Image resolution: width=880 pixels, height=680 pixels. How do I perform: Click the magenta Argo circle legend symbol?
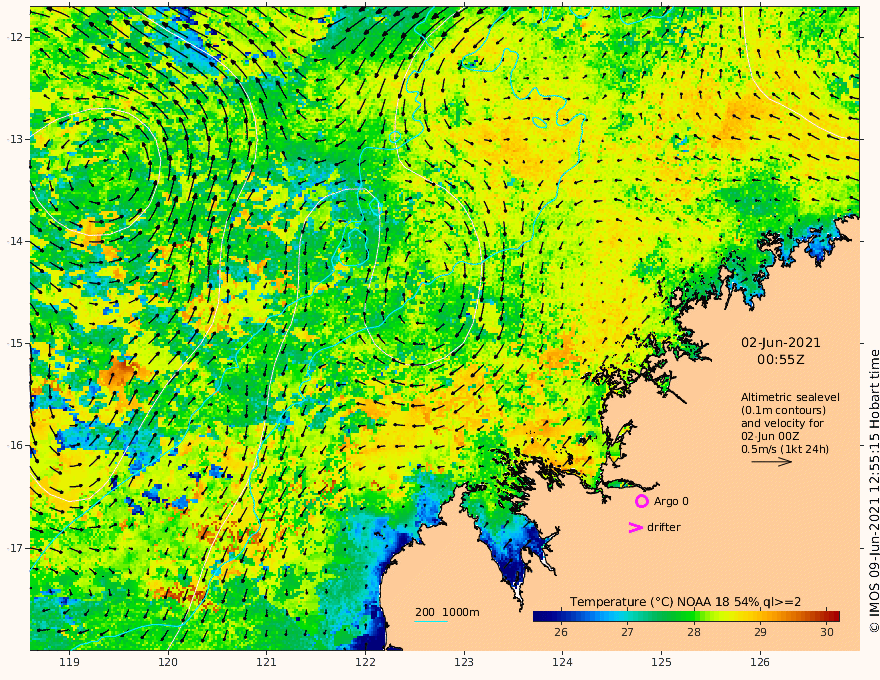click(x=641, y=501)
